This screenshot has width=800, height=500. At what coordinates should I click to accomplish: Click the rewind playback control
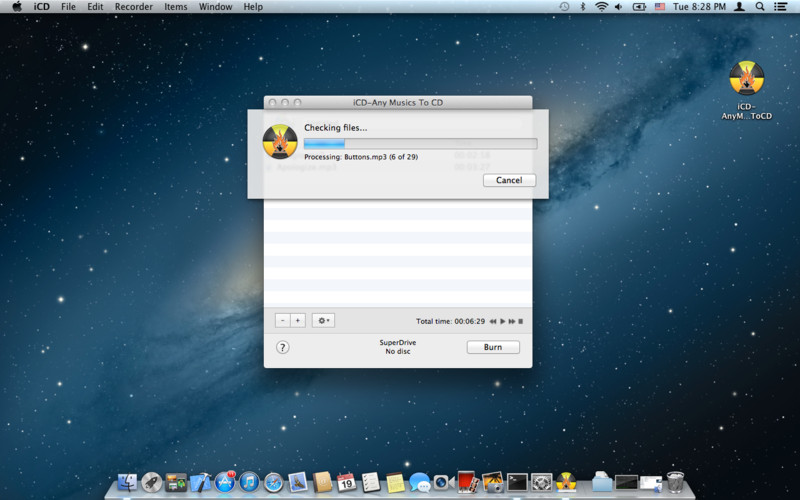point(493,321)
